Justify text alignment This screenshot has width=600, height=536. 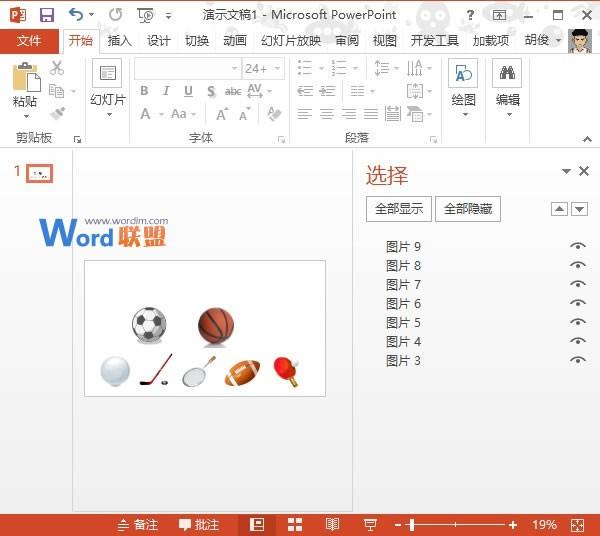371,114
